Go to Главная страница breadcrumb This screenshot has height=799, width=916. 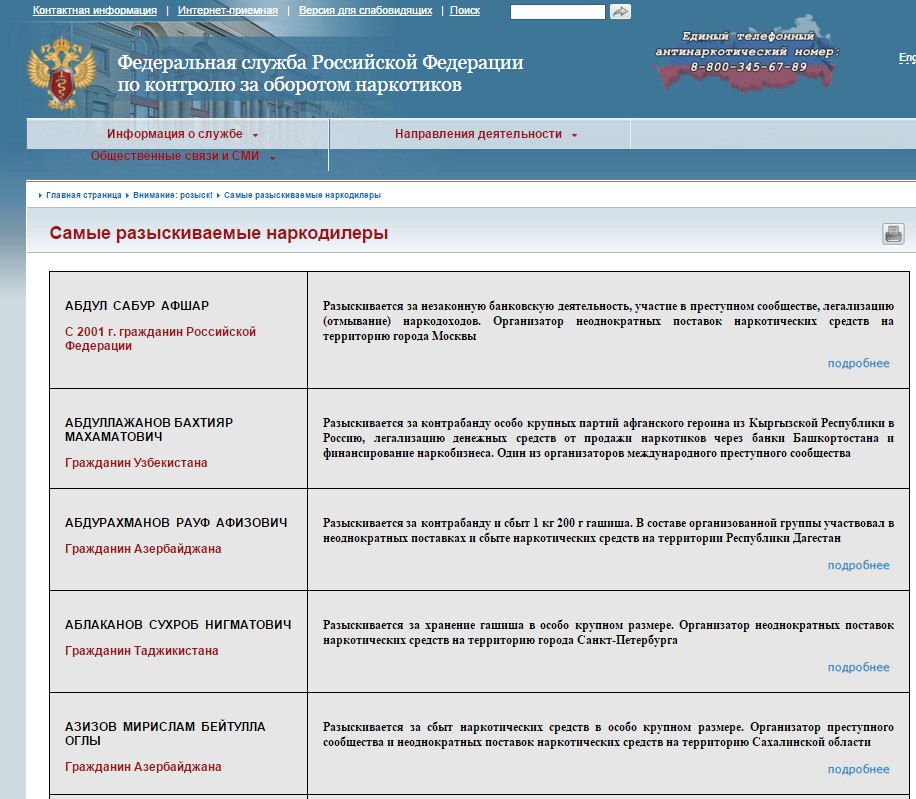(84, 195)
